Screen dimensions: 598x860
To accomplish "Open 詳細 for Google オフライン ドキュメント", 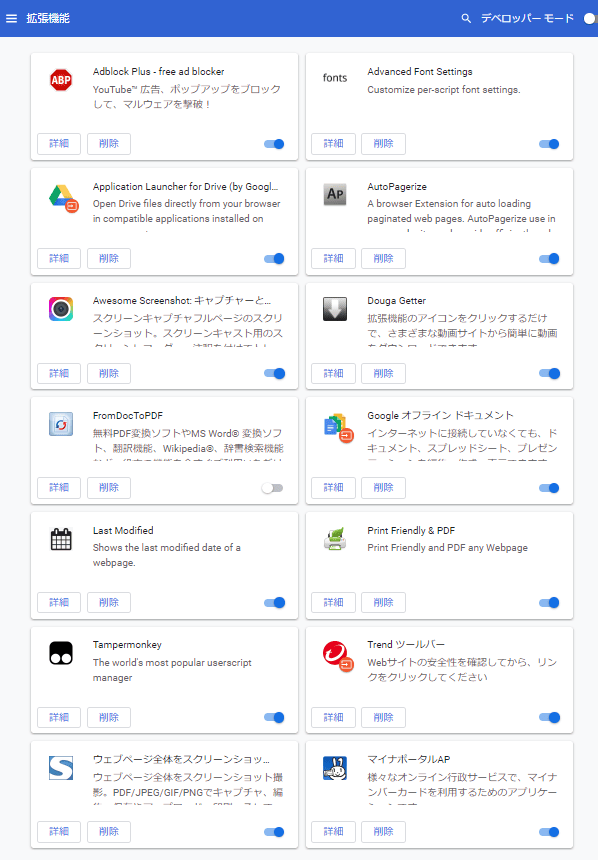I will click(334, 488).
